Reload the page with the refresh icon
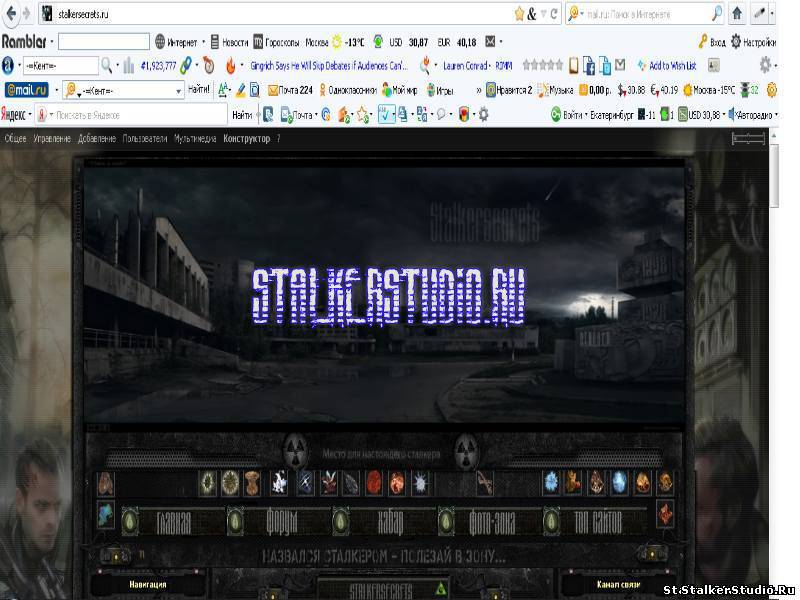 click(554, 14)
